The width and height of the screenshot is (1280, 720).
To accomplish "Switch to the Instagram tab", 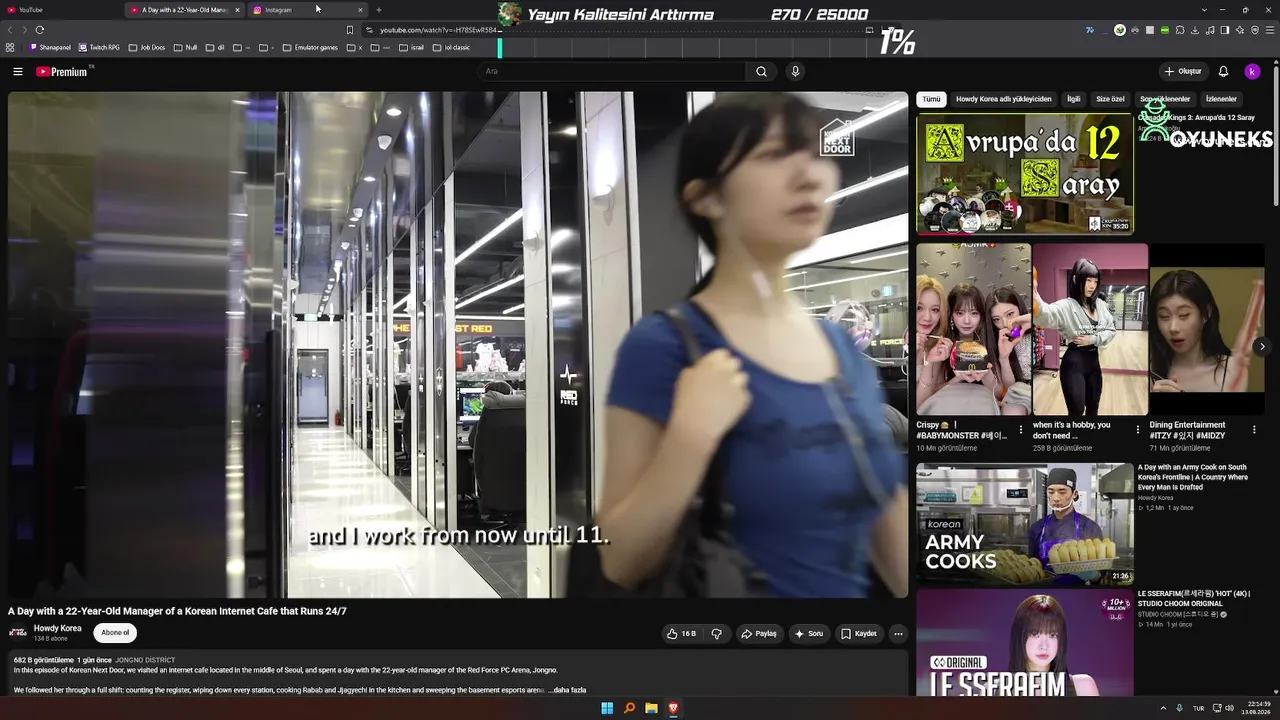I will pyautogui.click(x=309, y=10).
